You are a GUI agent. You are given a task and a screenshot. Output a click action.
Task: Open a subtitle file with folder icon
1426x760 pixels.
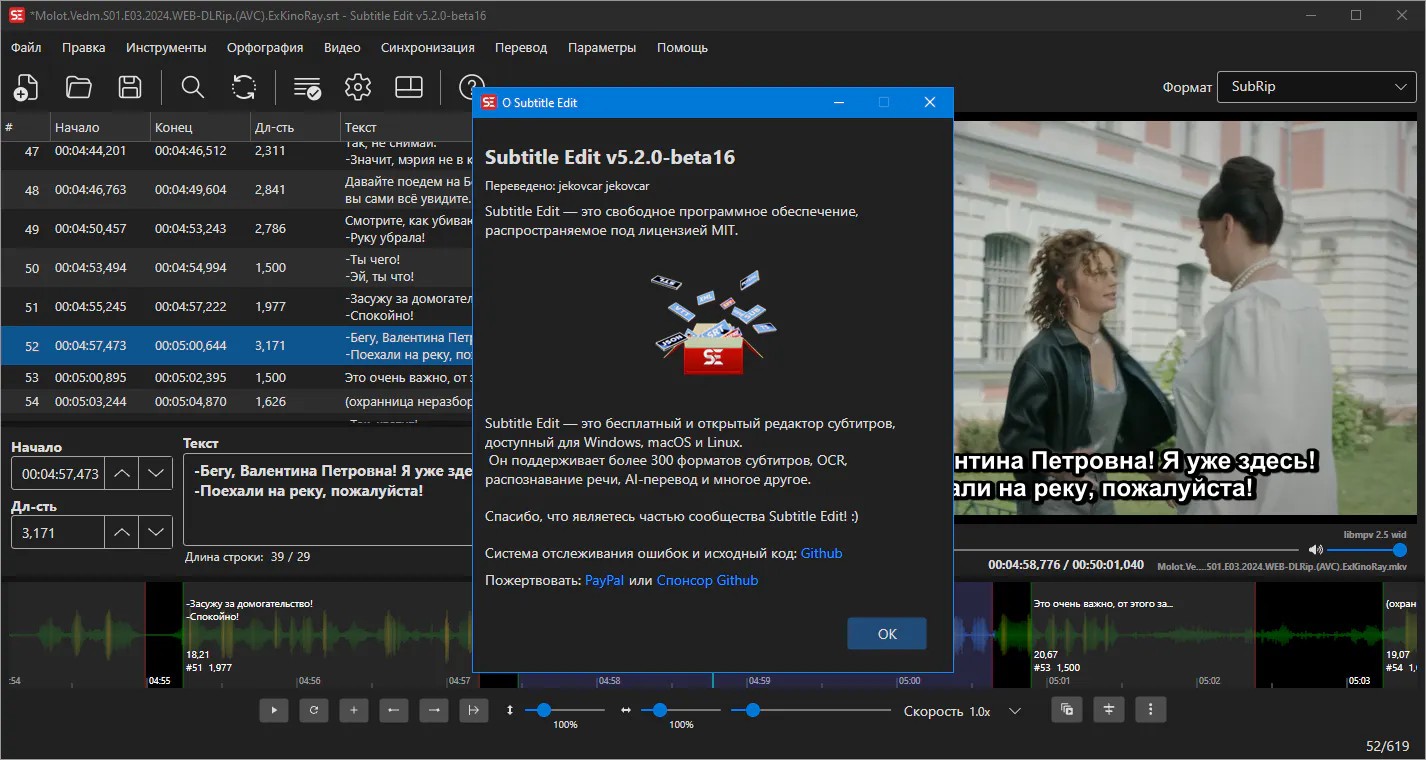(78, 87)
